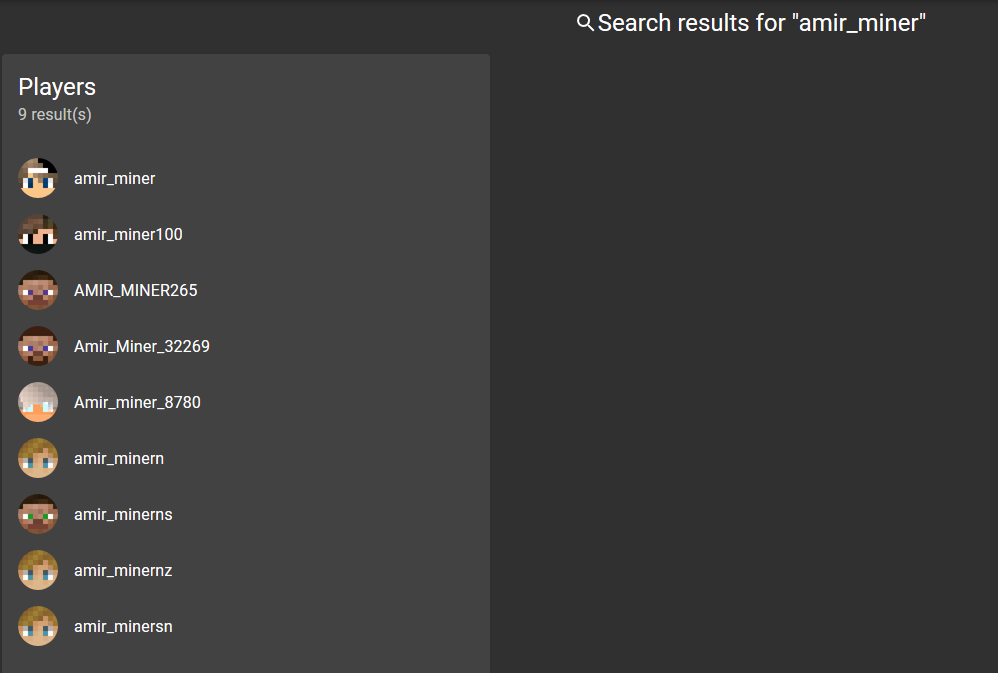This screenshot has width=998, height=673.
Task: Open the amir_minerns result entry
Action: pos(123,515)
